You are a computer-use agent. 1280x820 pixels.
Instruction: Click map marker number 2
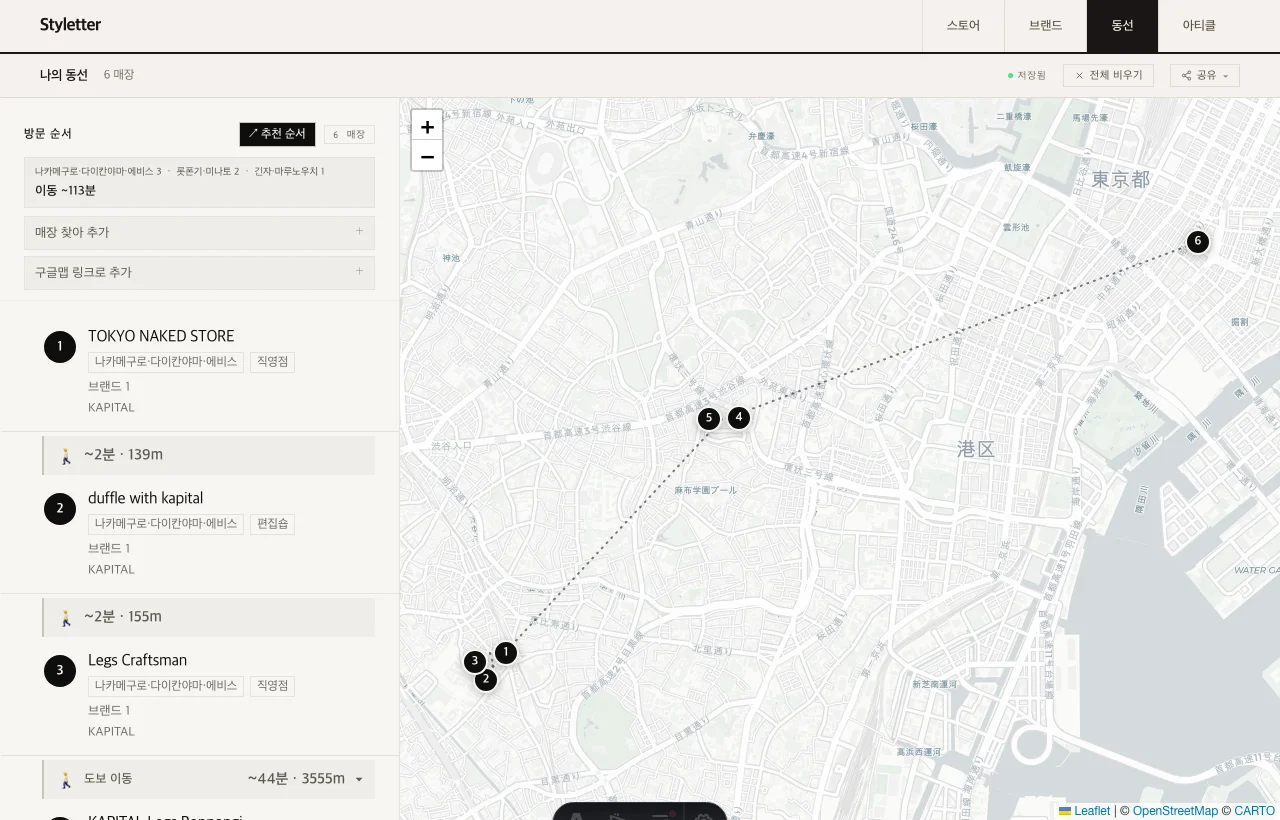tap(486, 680)
